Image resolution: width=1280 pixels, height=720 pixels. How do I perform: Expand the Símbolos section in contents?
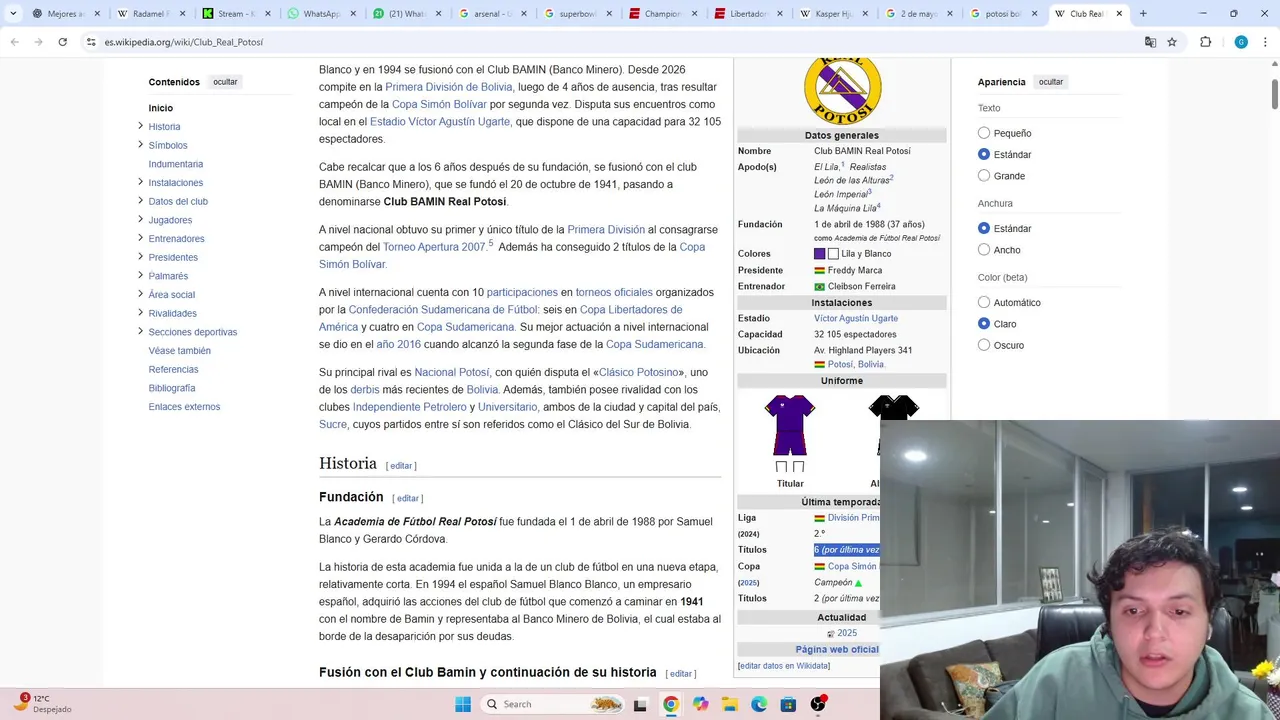[140, 145]
